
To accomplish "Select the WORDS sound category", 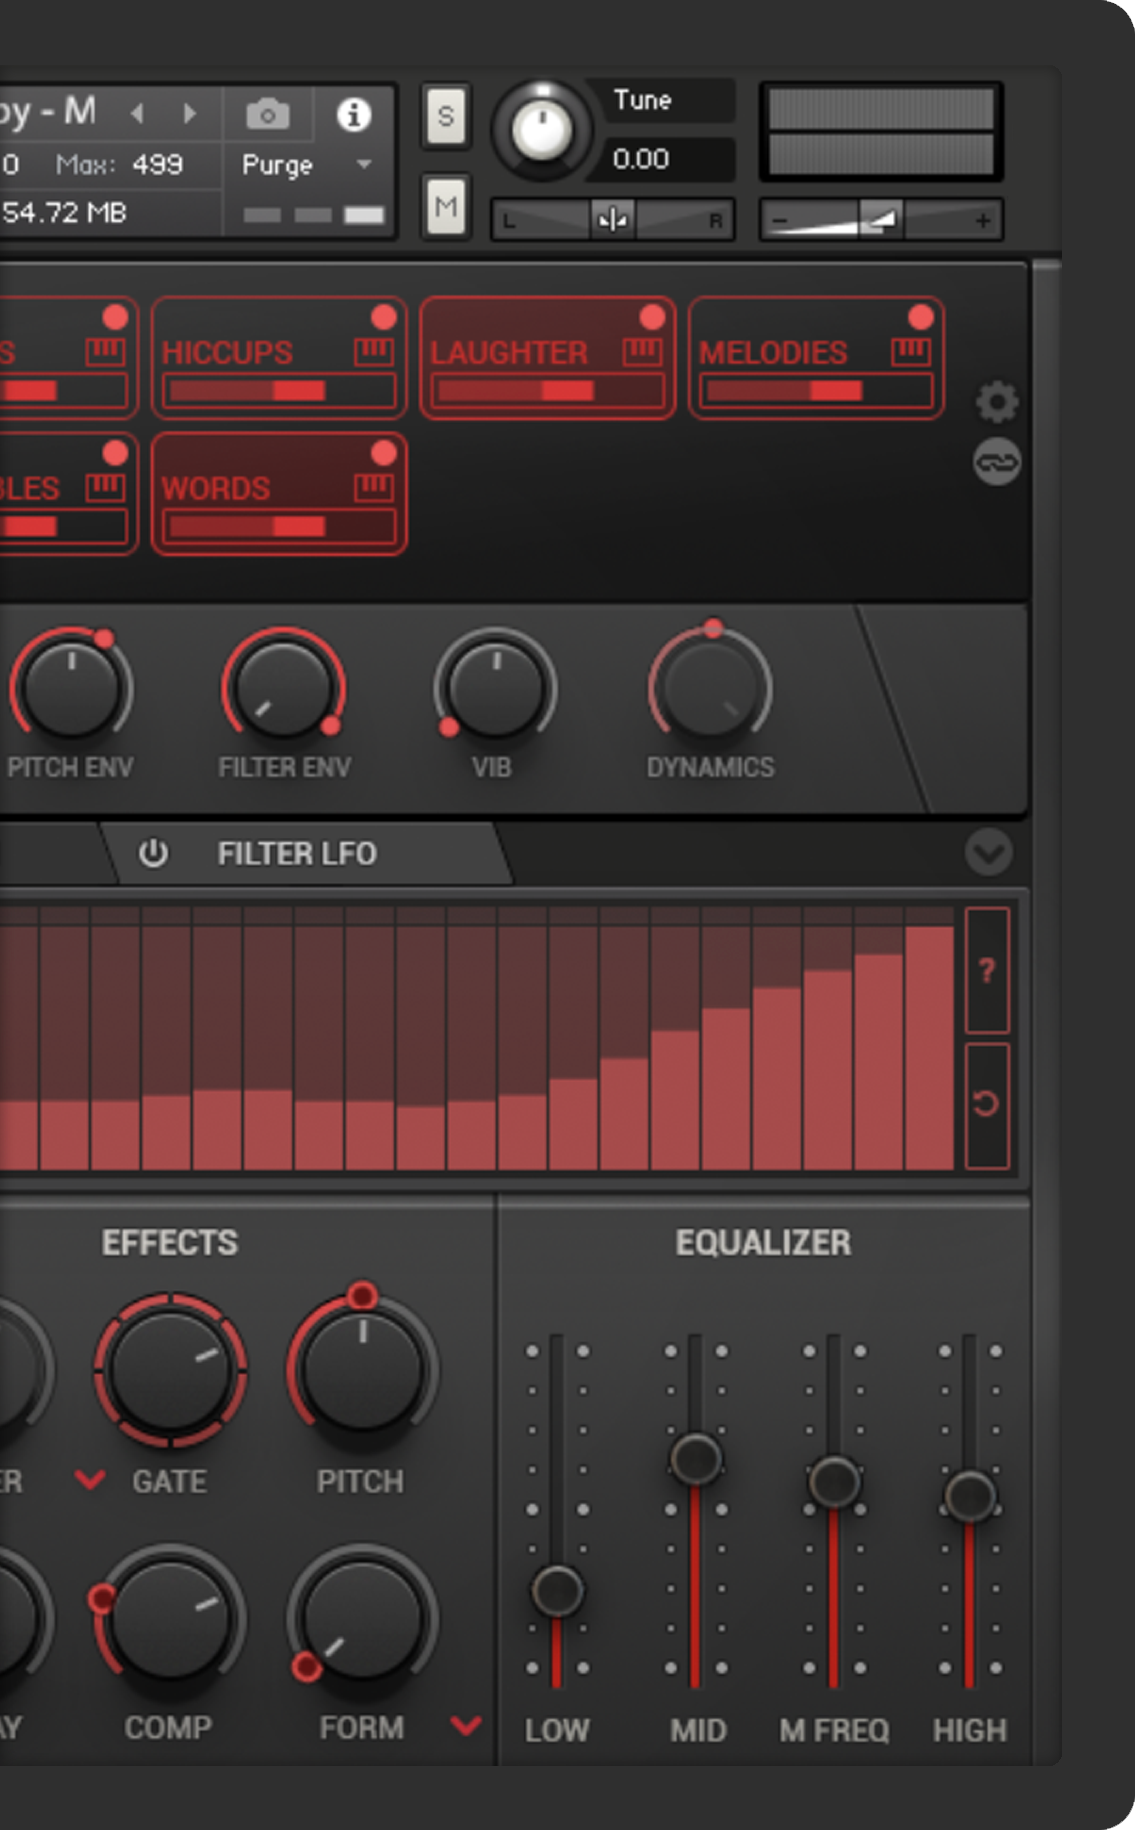I will (x=279, y=494).
